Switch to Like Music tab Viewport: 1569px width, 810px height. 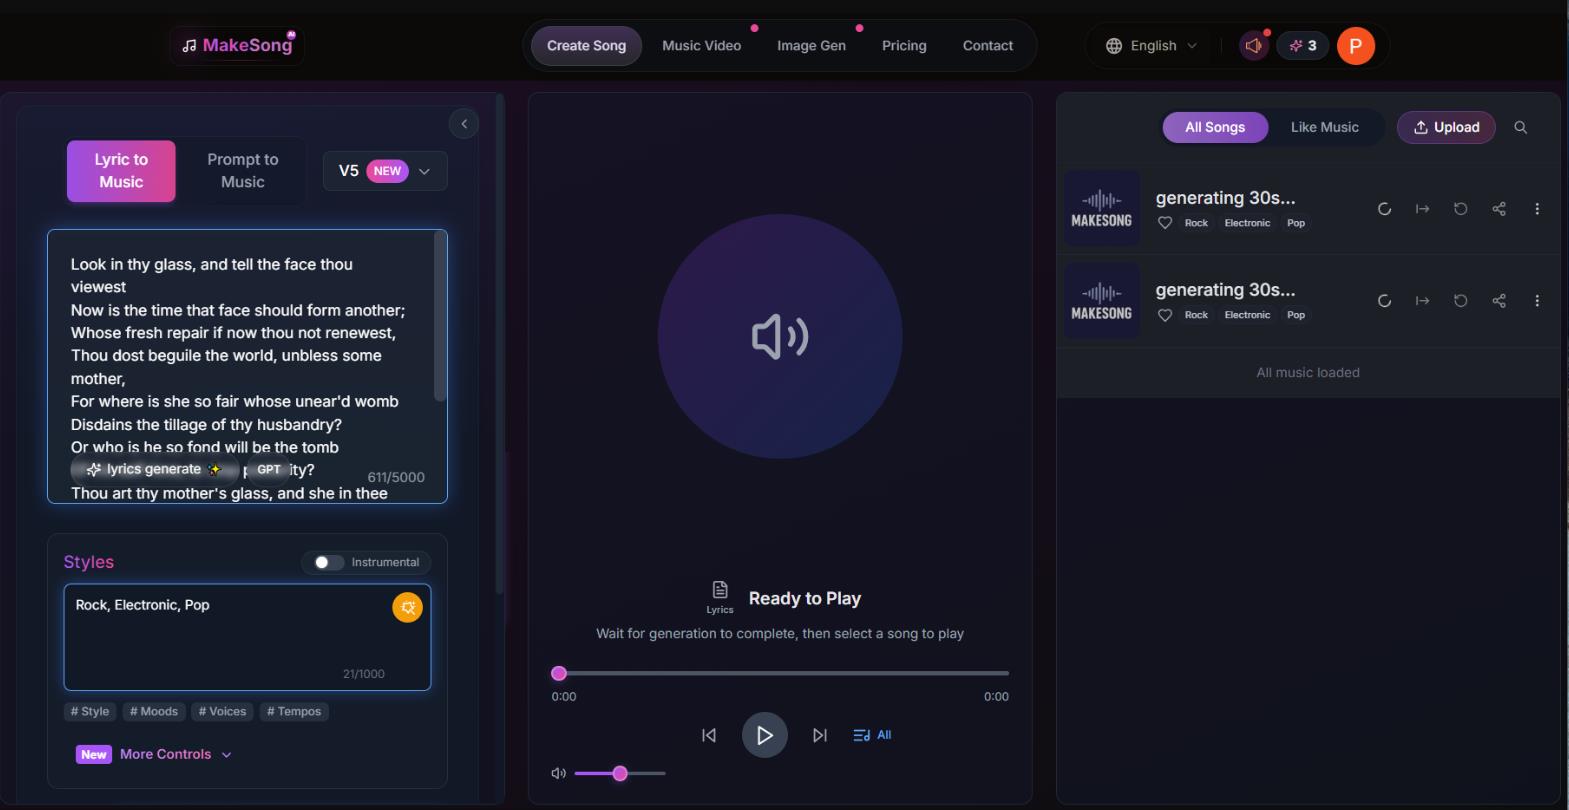point(1324,127)
